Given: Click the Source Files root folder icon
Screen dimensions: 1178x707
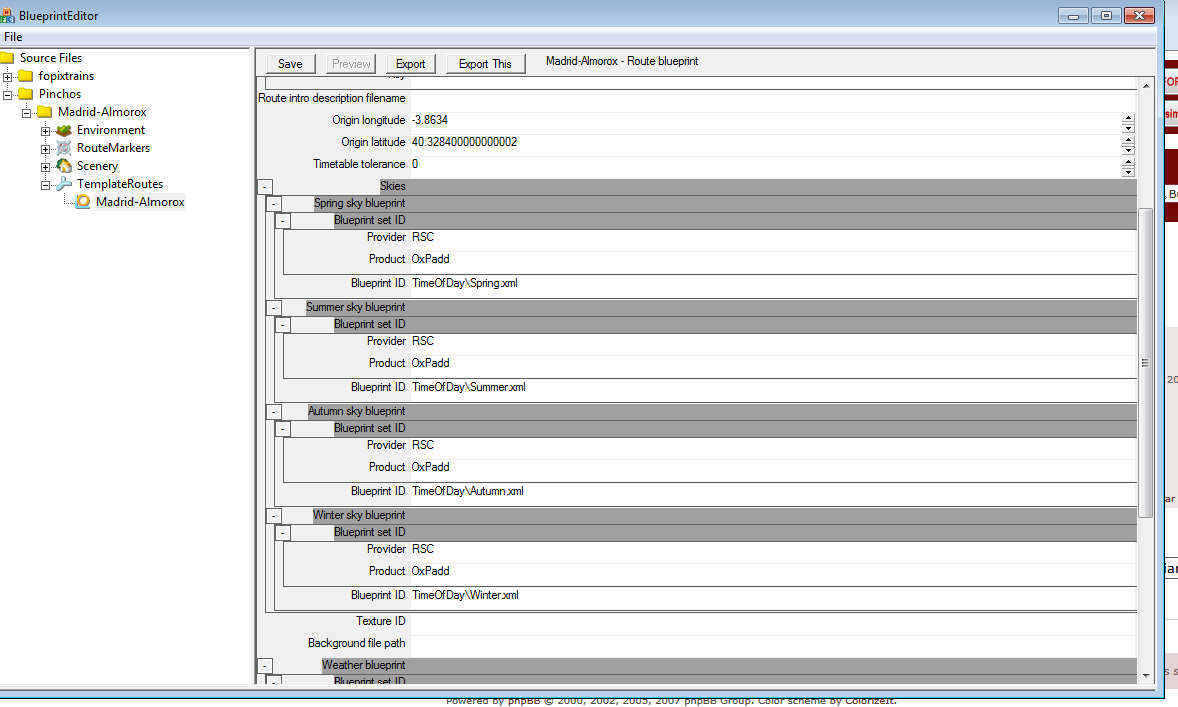Looking at the screenshot, I should pos(7,58).
